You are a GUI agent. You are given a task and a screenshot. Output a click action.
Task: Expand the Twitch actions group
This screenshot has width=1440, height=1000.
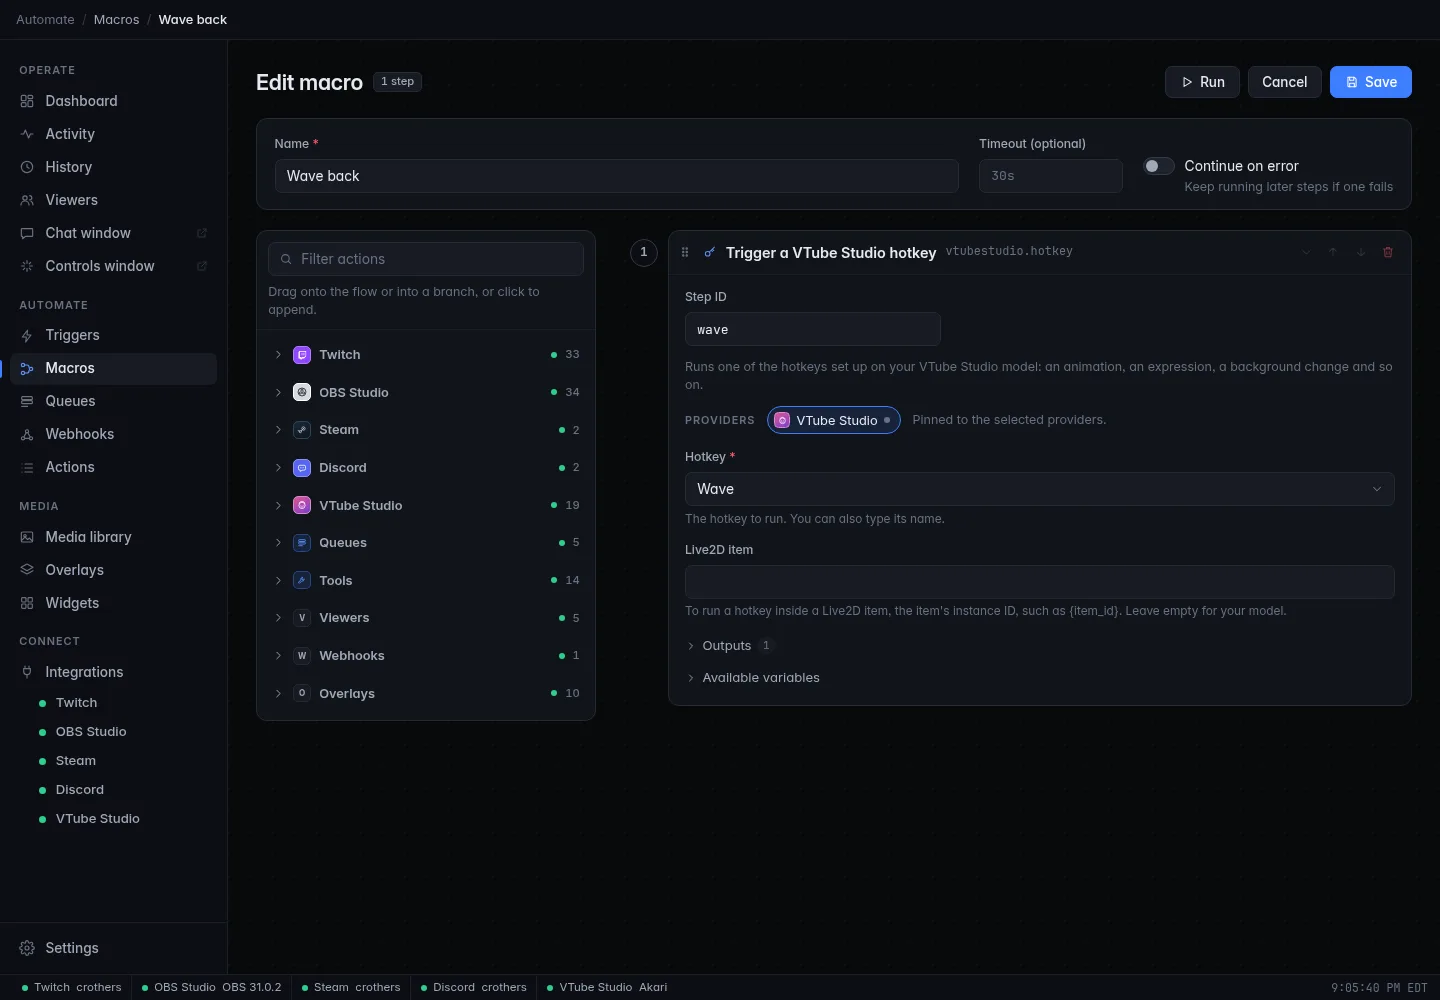(x=427, y=355)
